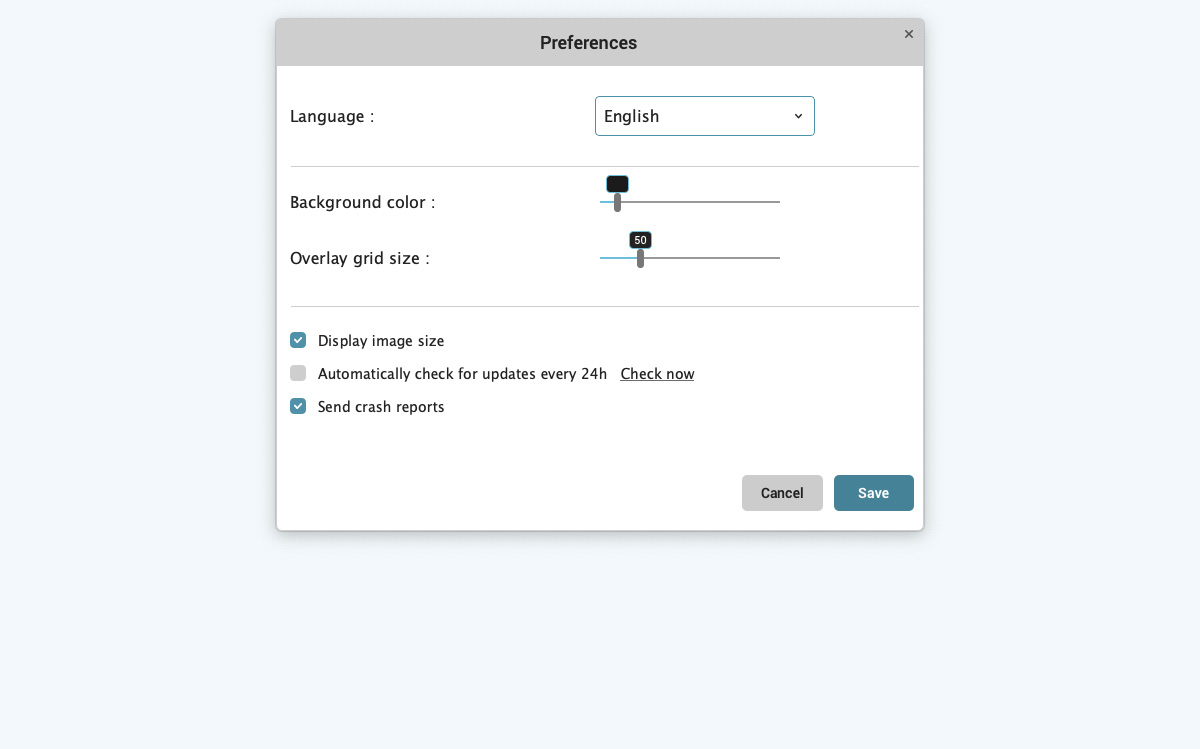Uncheck the Display image size checkbox

pos(298,340)
